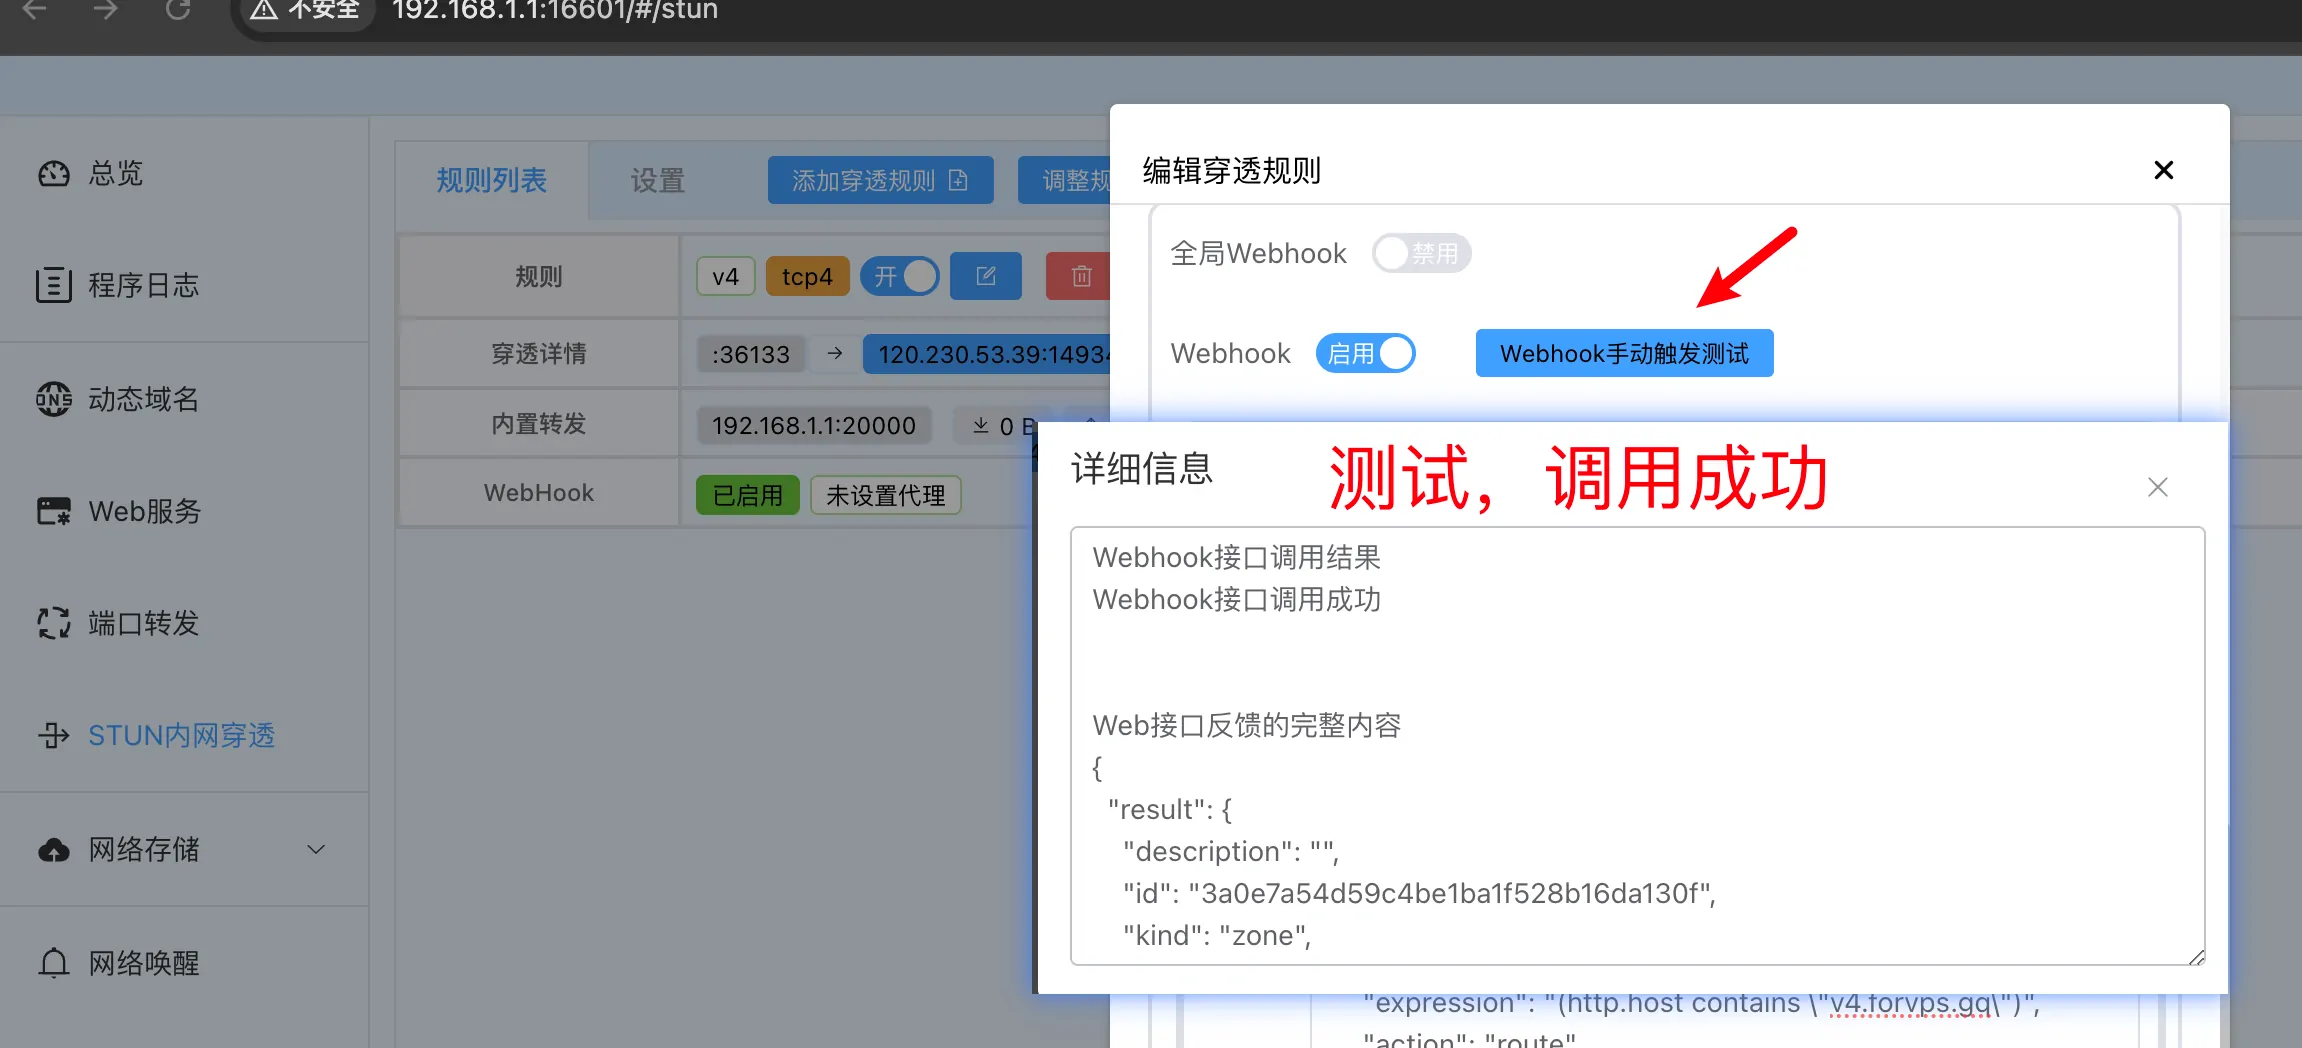Viewport: 2302px width, 1048px height.
Task: Click the Webhook手动触发测试 button
Action: click(x=1624, y=353)
